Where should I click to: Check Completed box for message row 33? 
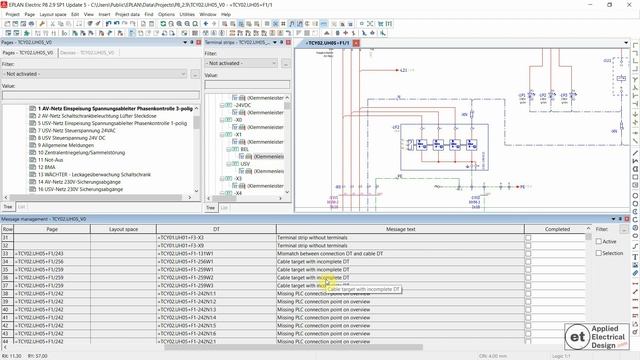(x=528, y=253)
